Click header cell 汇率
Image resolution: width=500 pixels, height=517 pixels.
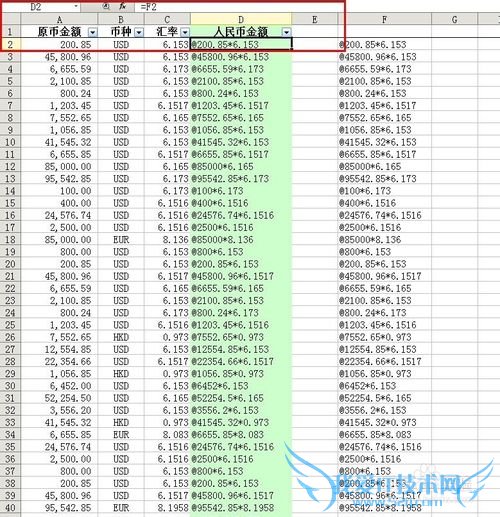[167, 32]
